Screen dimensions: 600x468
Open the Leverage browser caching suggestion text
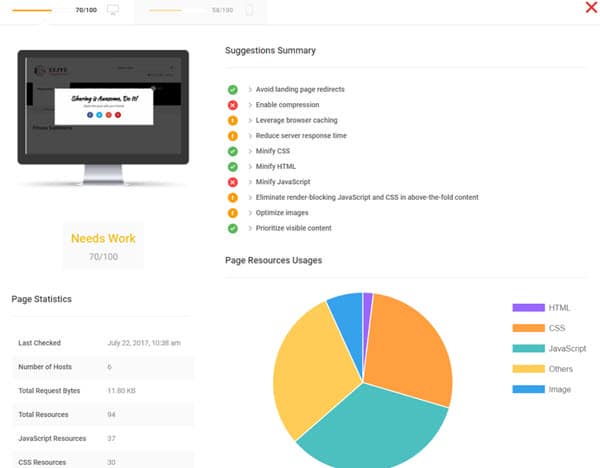(x=298, y=121)
